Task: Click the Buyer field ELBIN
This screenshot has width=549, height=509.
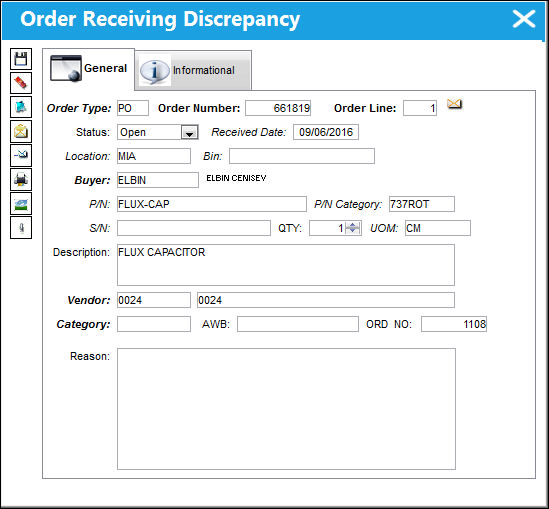Action: click(158, 180)
